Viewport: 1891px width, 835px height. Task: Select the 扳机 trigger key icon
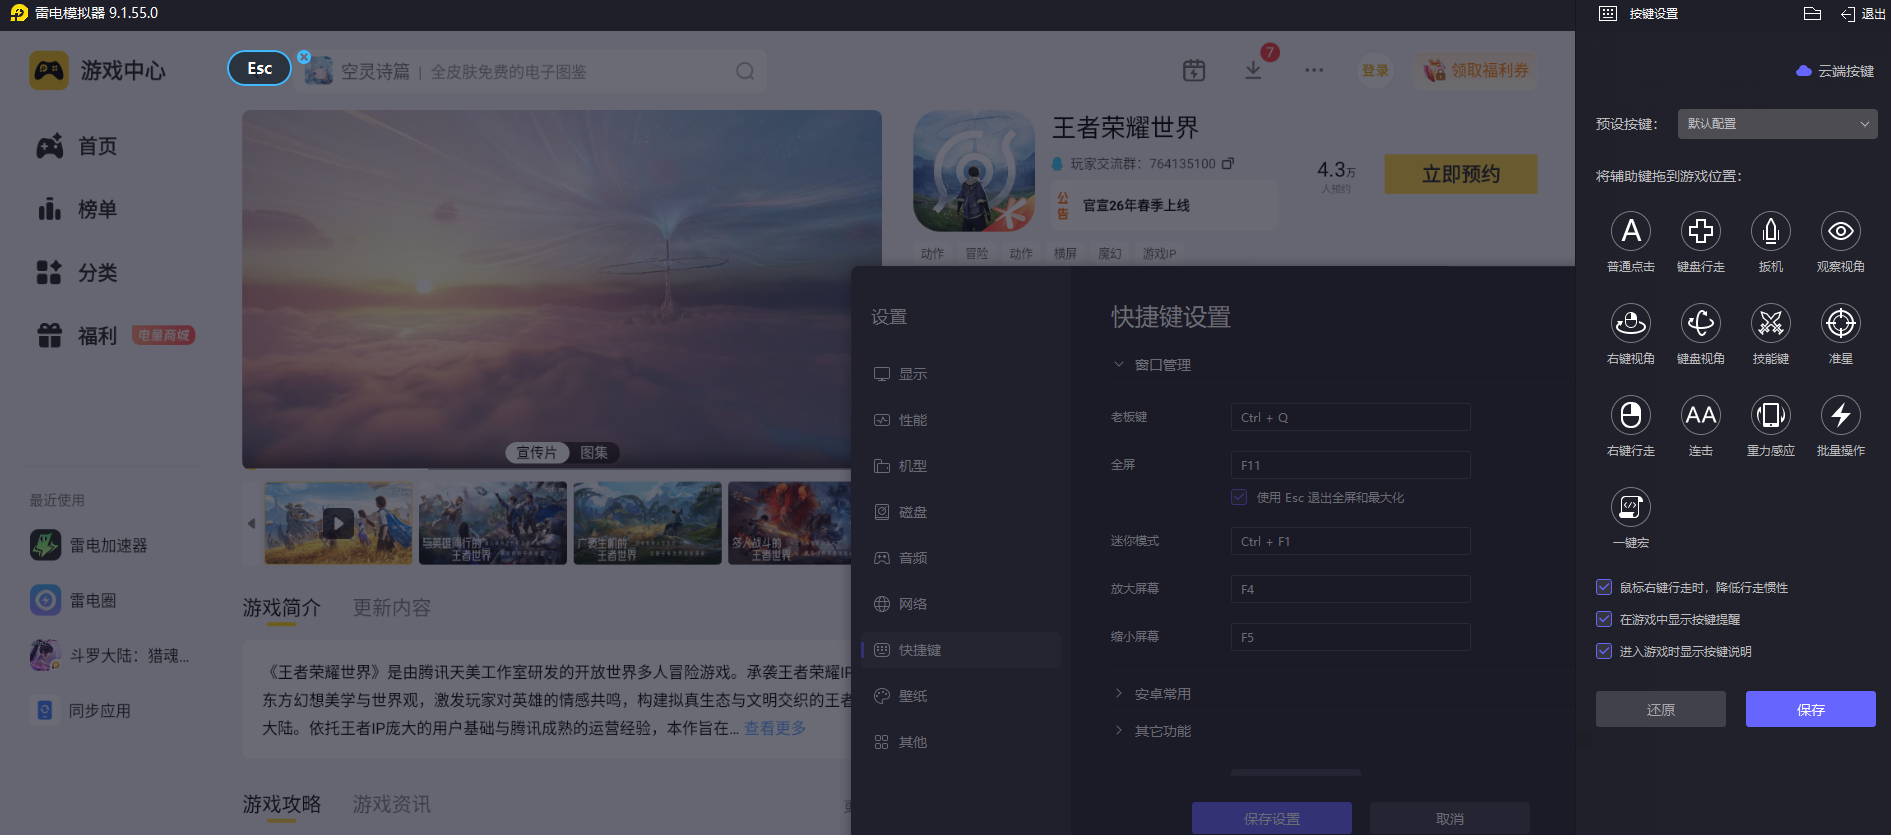point(1771,232)
